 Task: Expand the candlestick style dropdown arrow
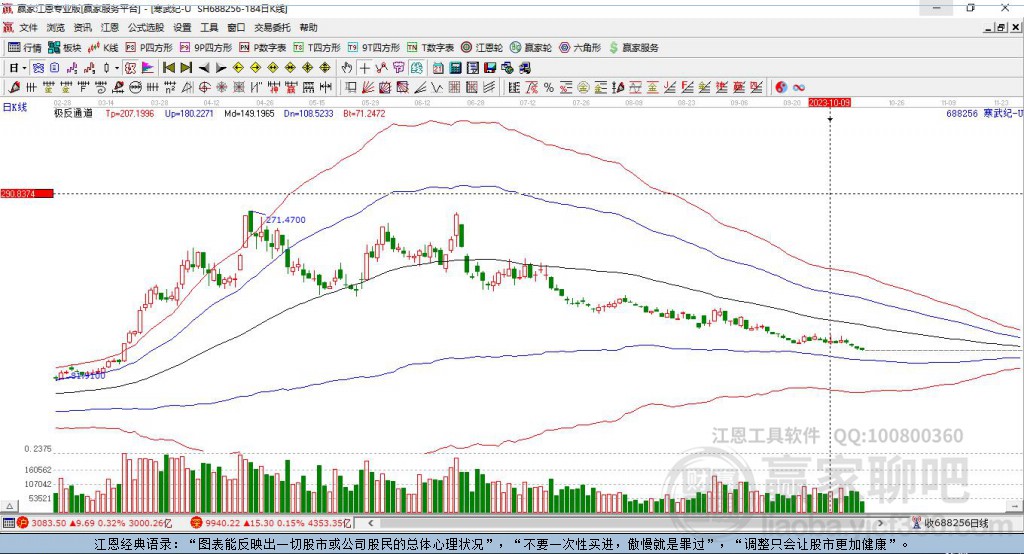click(x=117, y=68)
